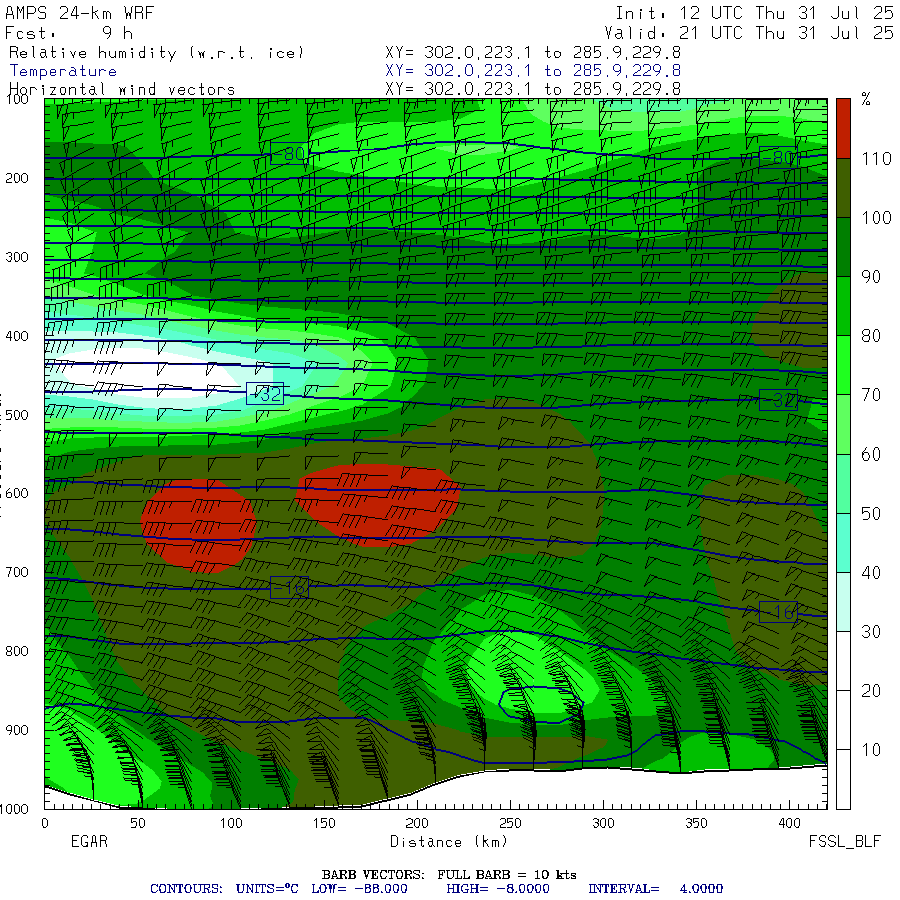The image size is (900, 900).
Task: Click the "%" unit above the colorbar
Action: [866, 99]
